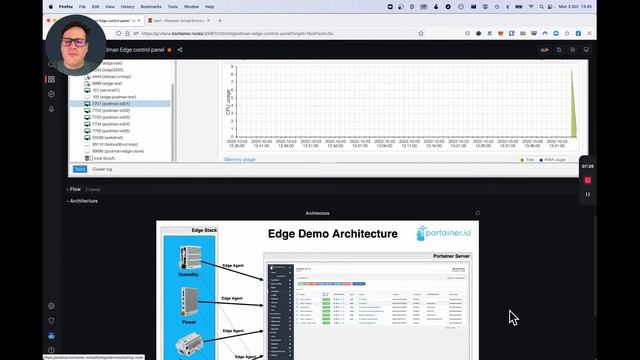Viewport: 640px width, 360px height.
Task: Click the help icon at sidebar bottom
Action: tap(51, 350)
